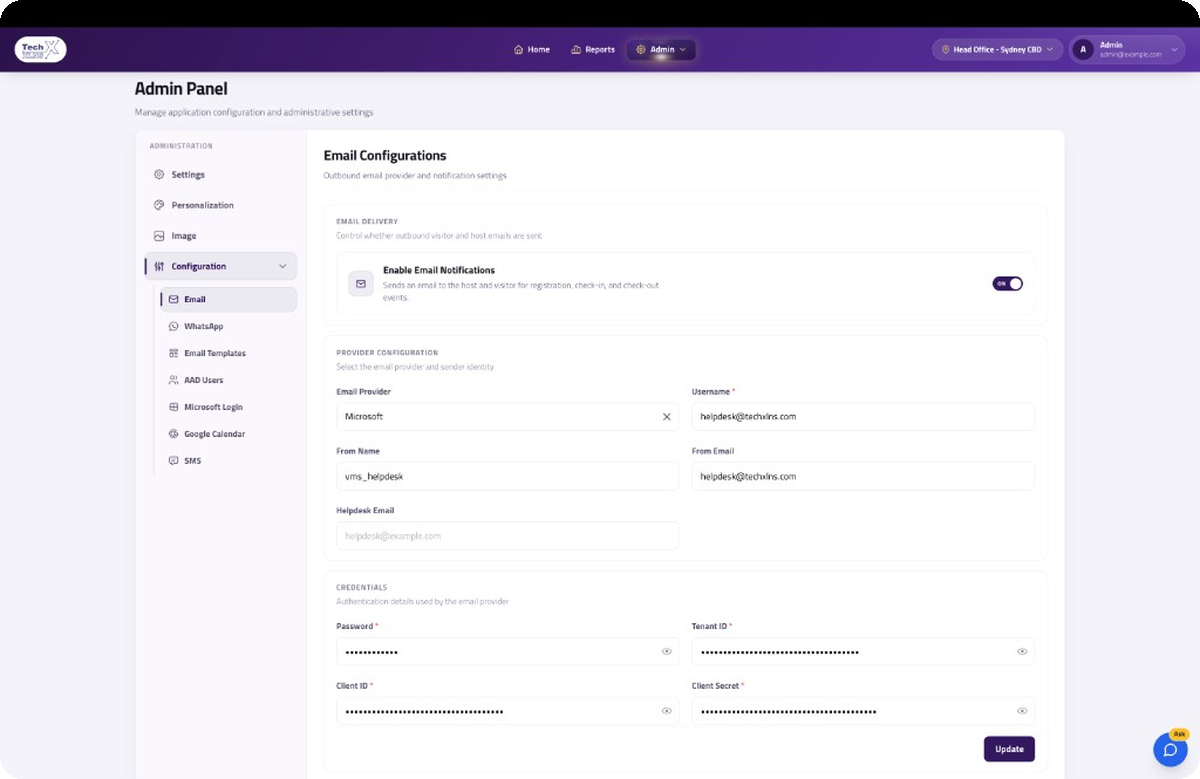
Task: Click the EMAIL DELIVERY section label
Action: point(367,222)
